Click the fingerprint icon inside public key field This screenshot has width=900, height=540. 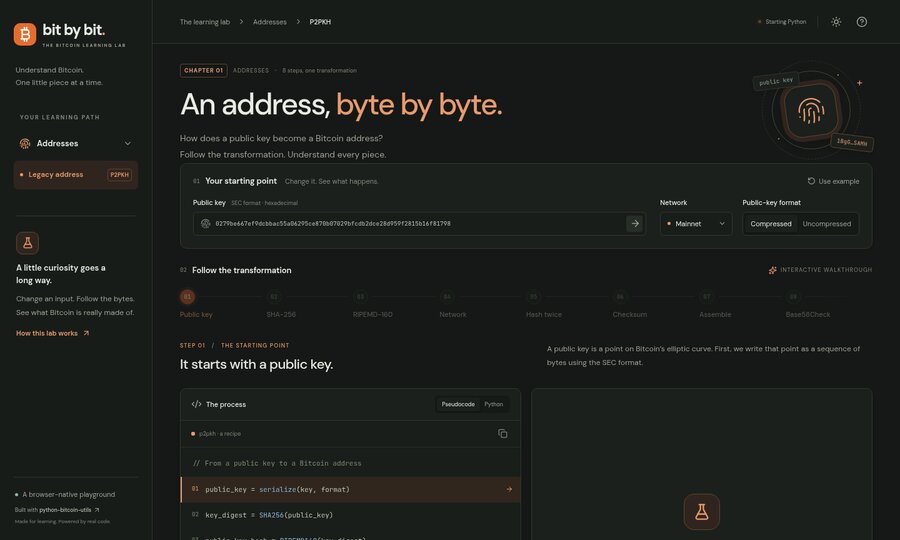tap(205, 224)
